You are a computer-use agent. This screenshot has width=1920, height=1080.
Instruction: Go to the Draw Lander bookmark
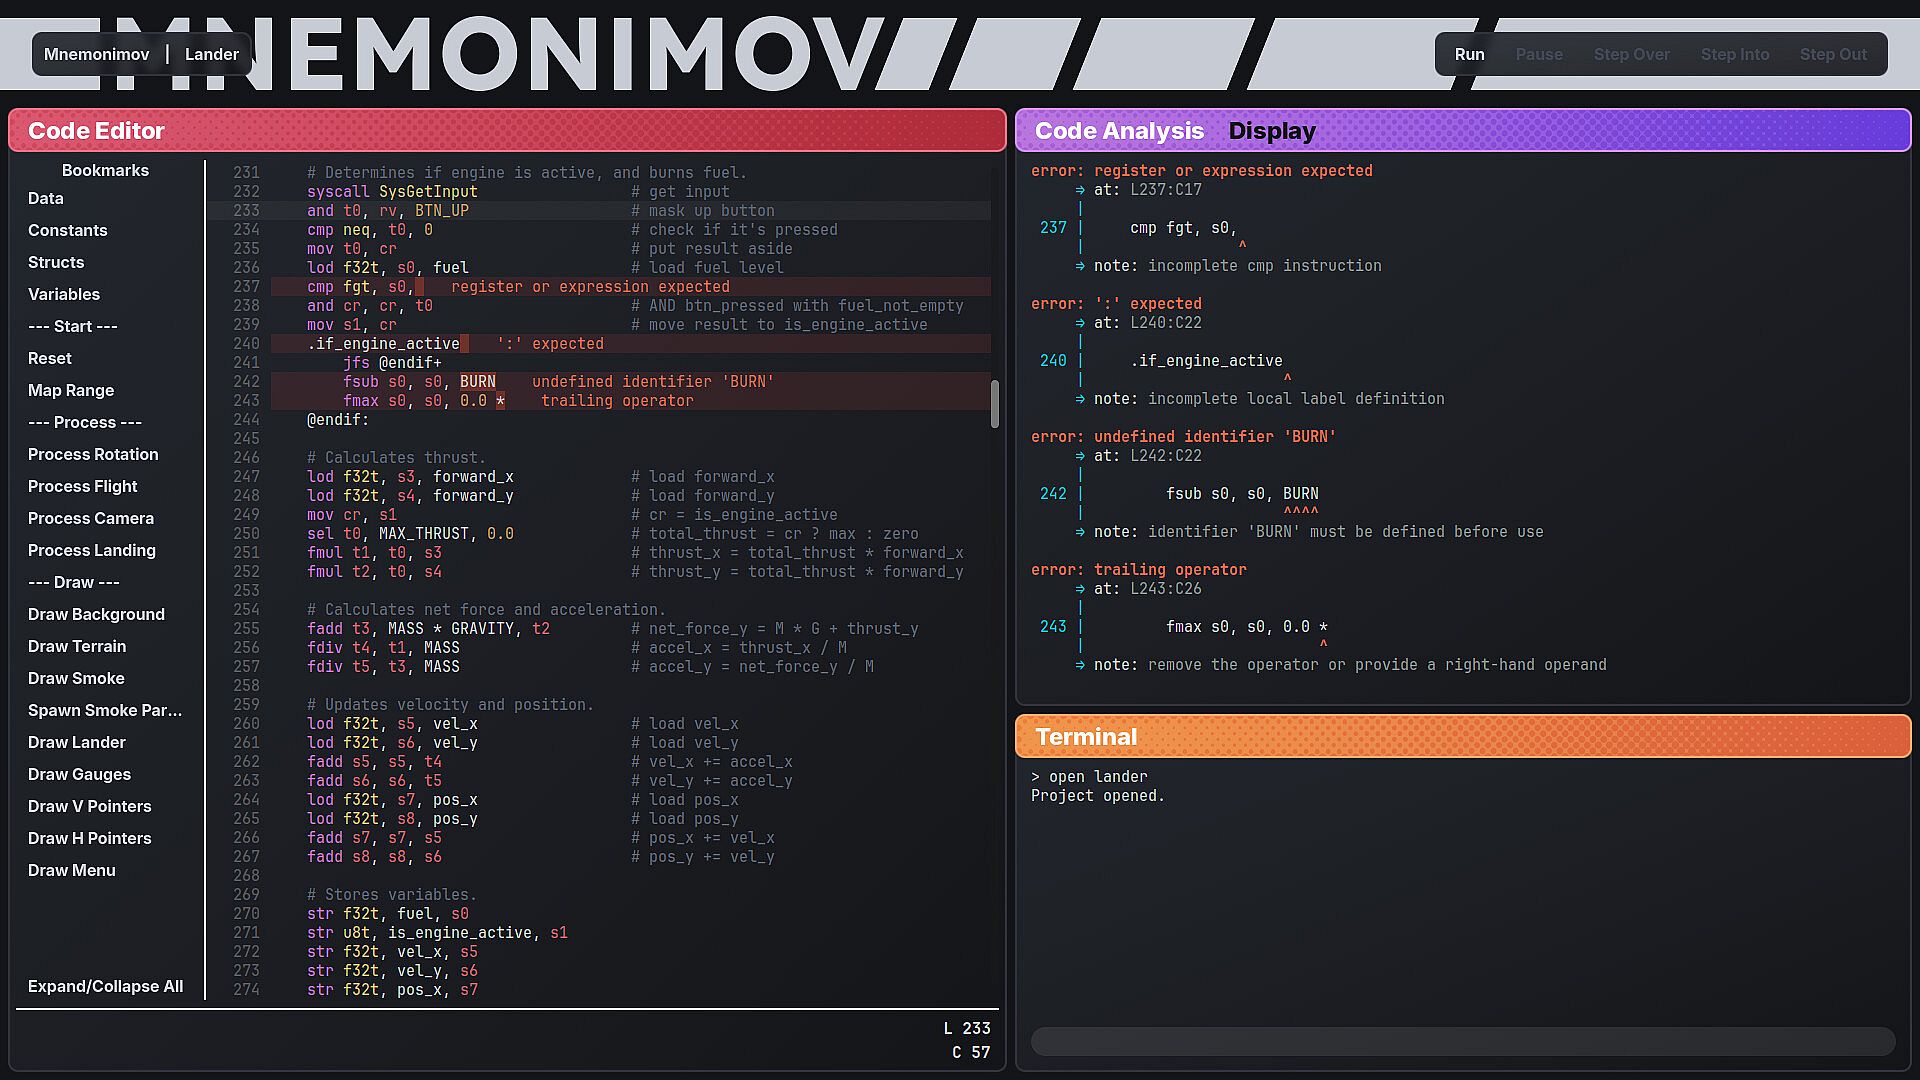click(77, 742)
